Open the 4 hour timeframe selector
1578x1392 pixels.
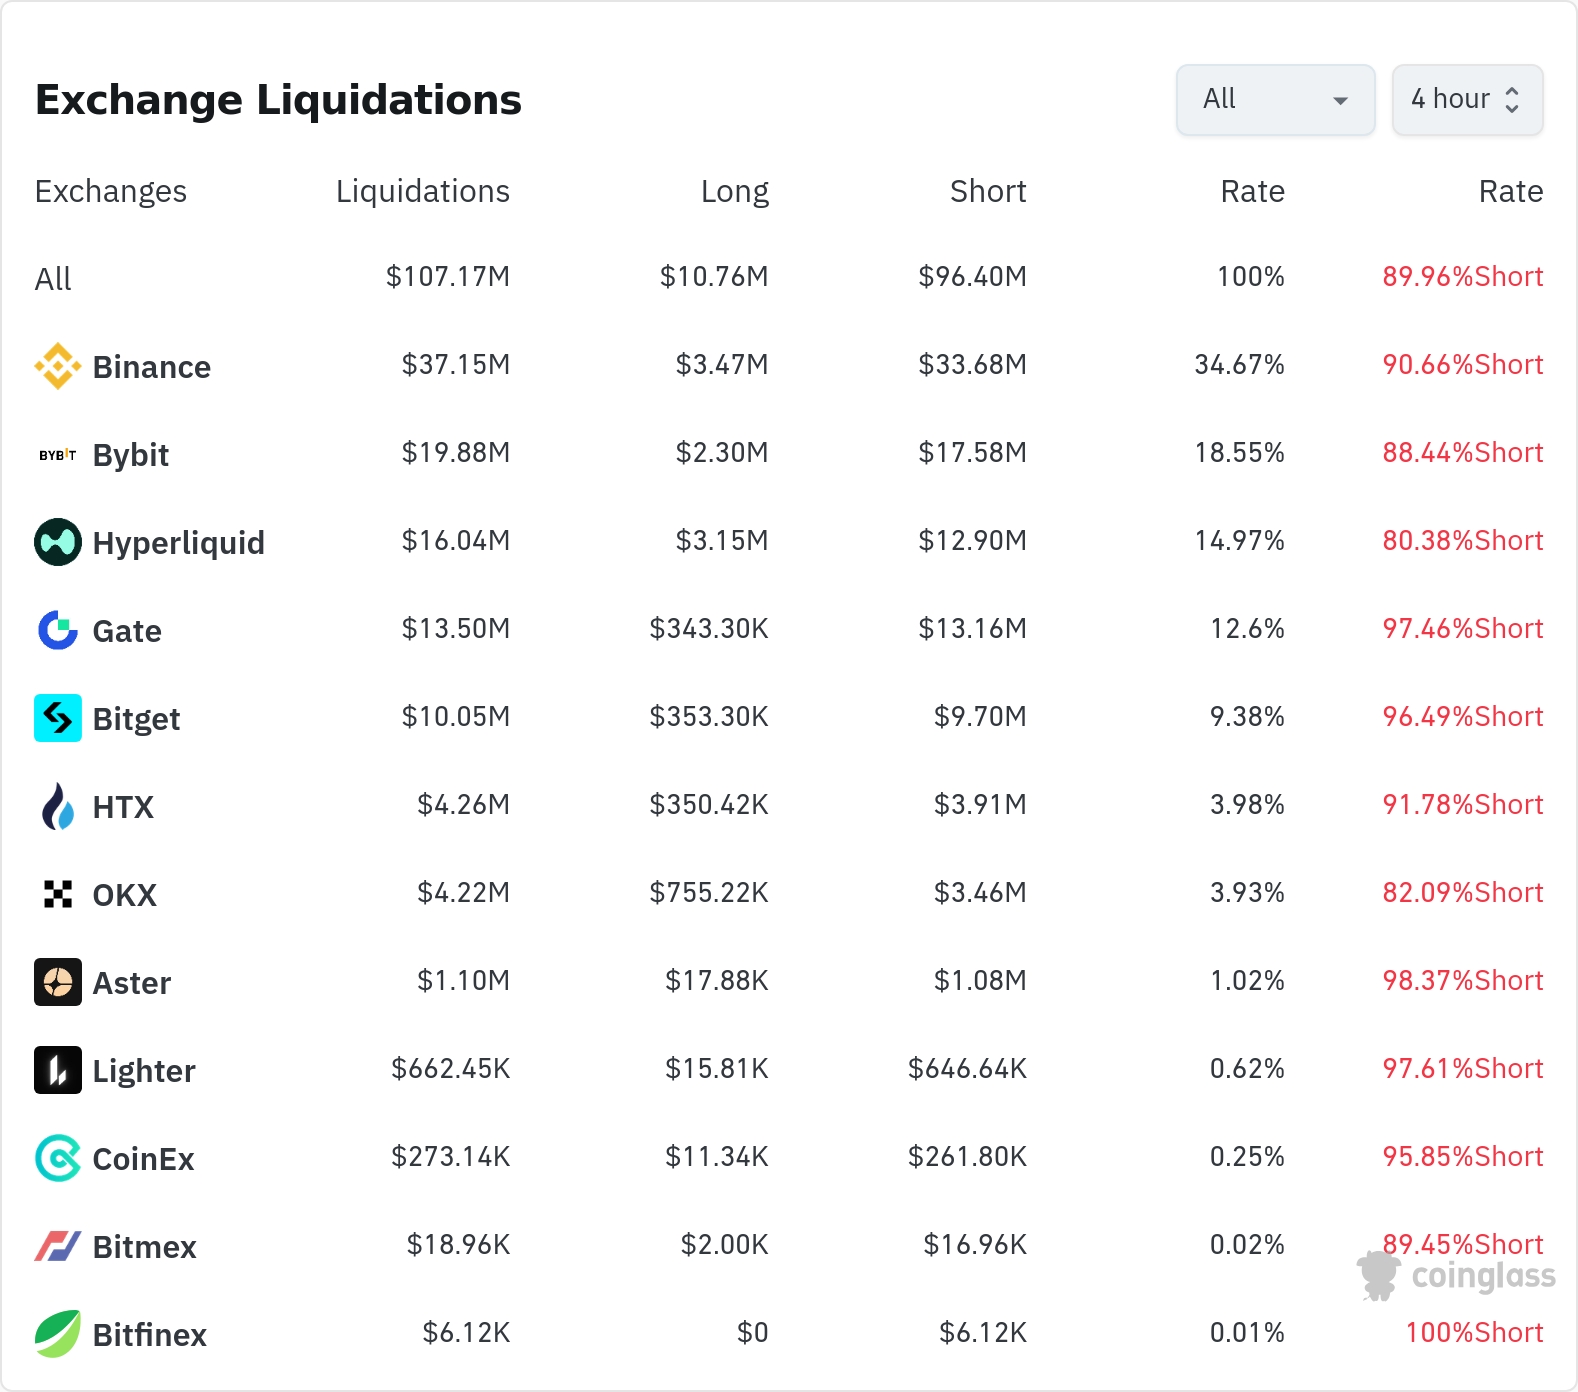[x=1466, y=99]
